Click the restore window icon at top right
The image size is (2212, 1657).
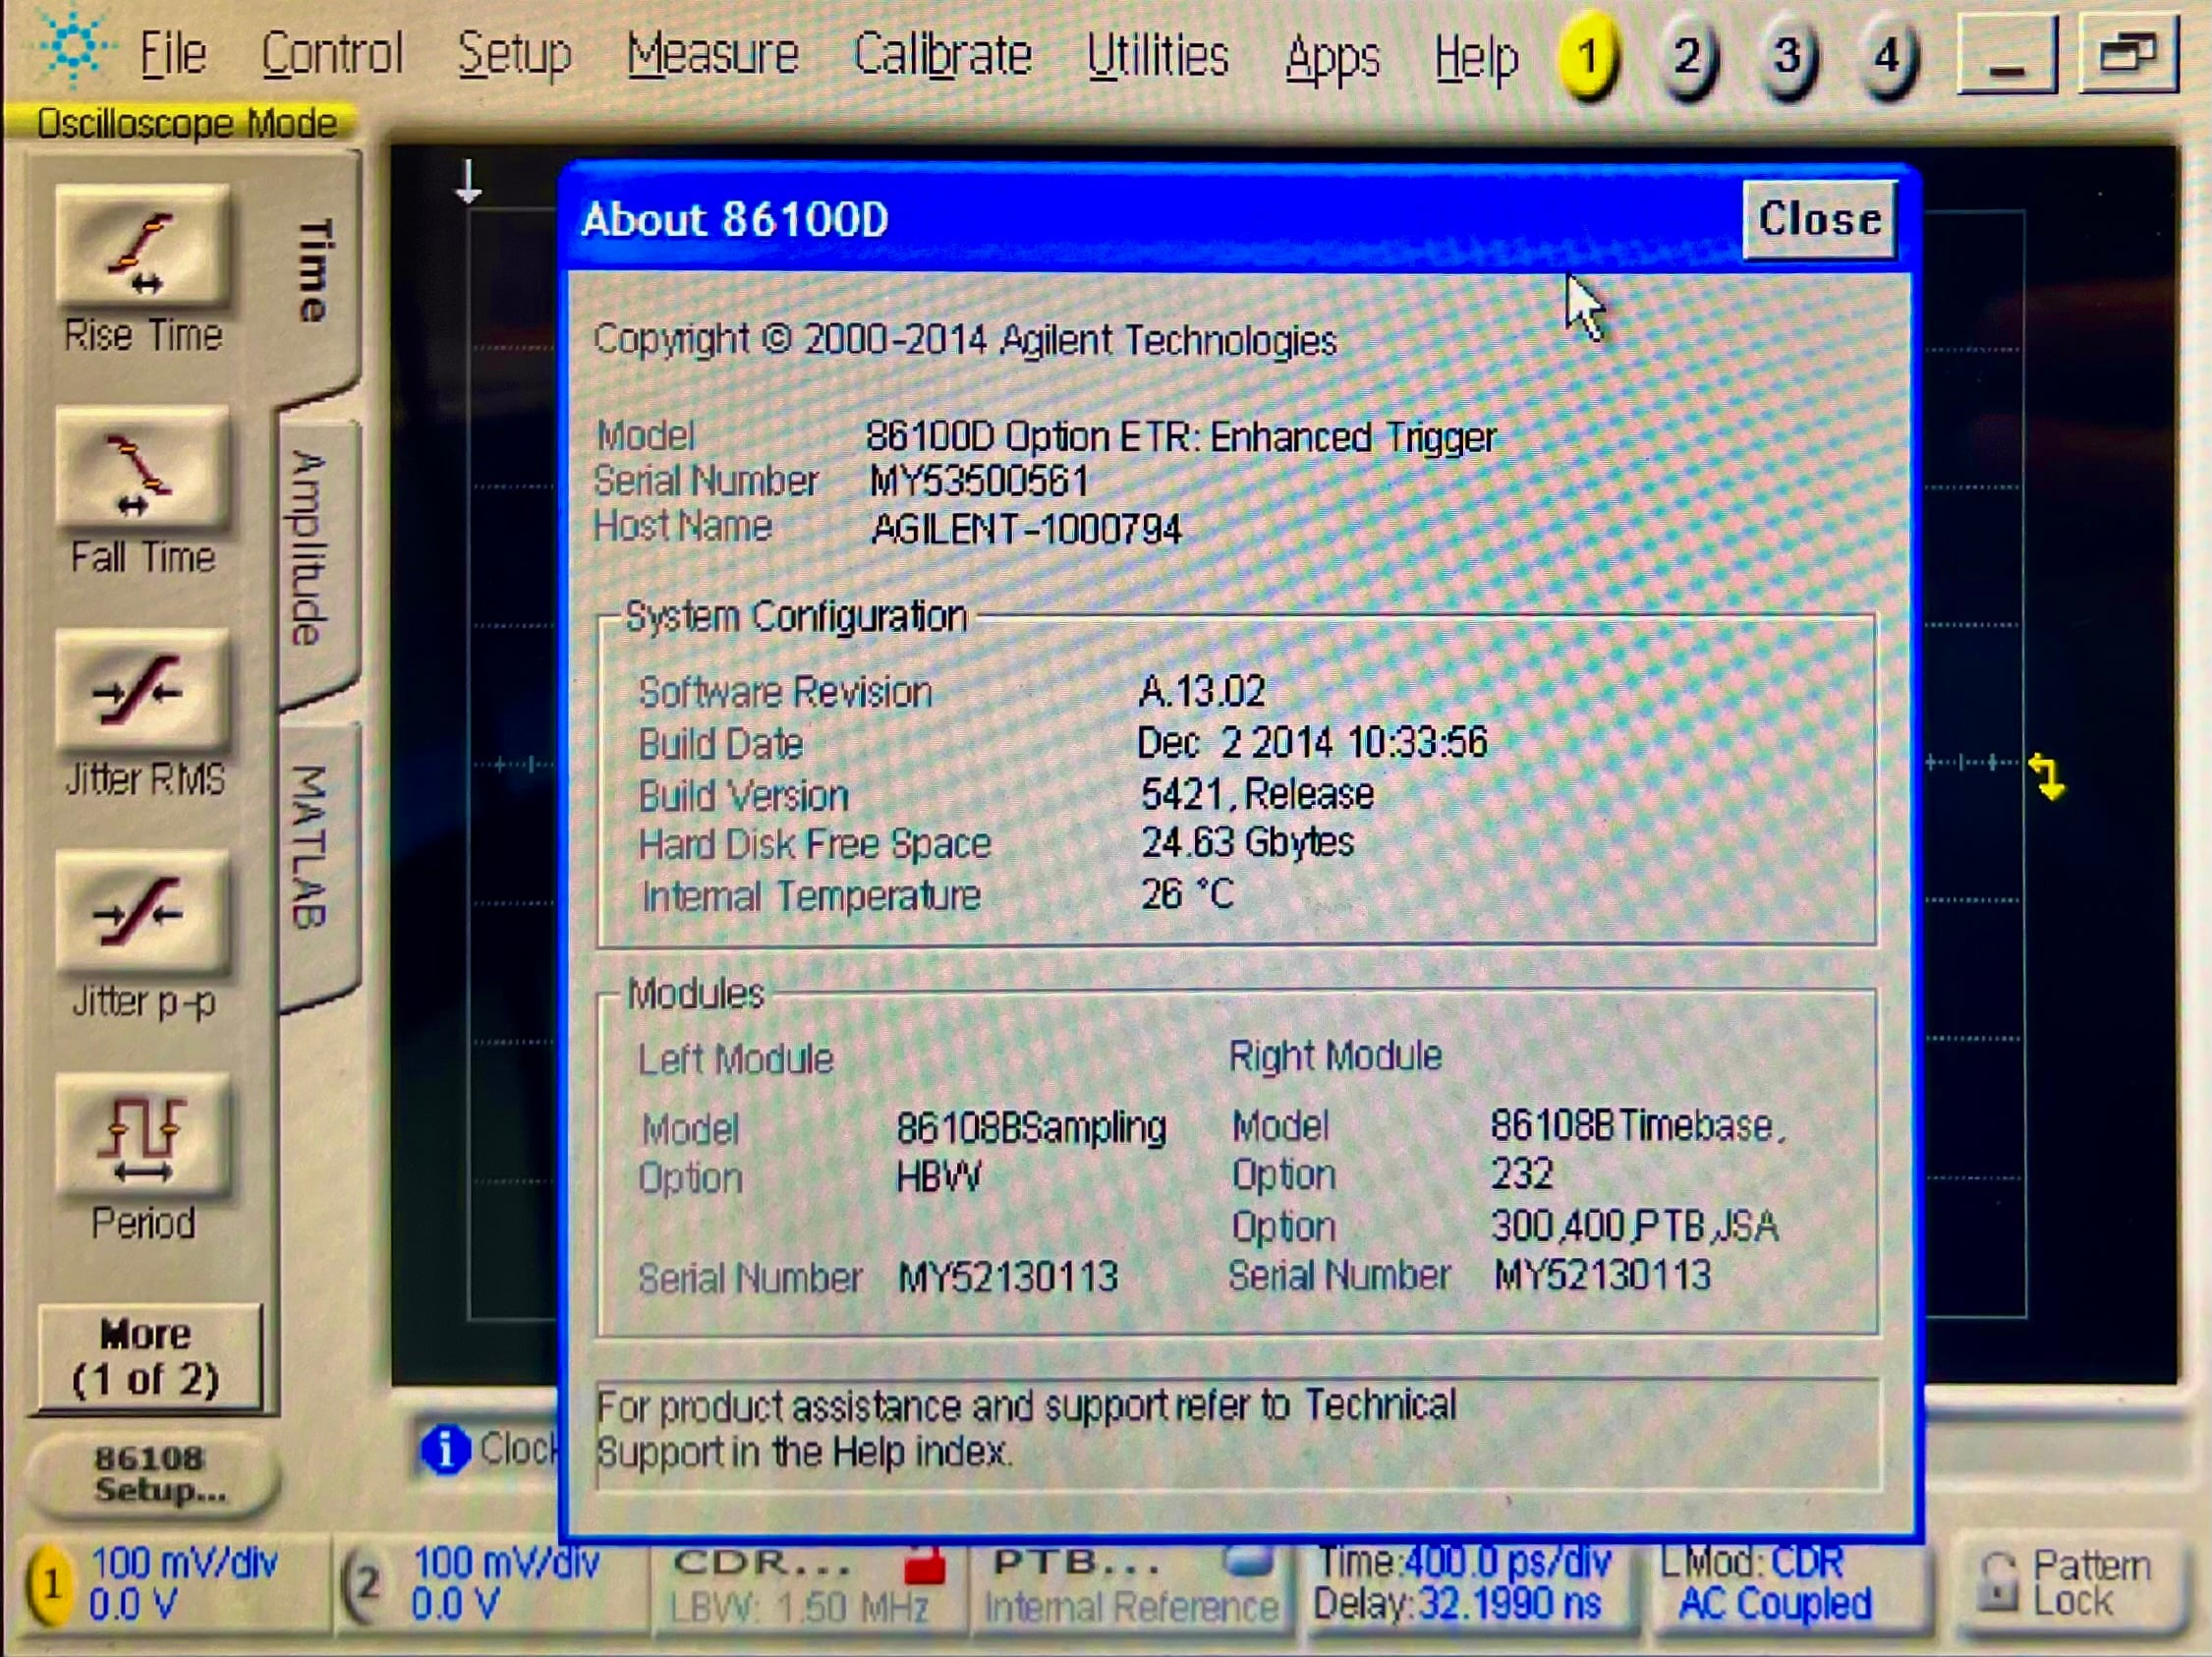click(x=2128, y=55)
